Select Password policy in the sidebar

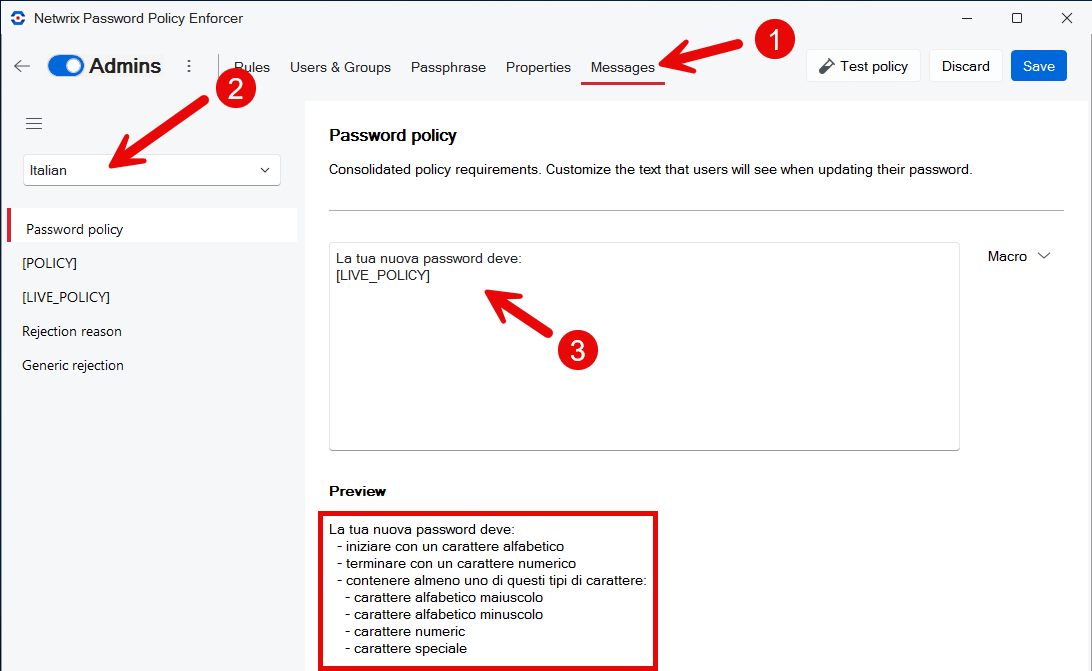click(75, 229)
